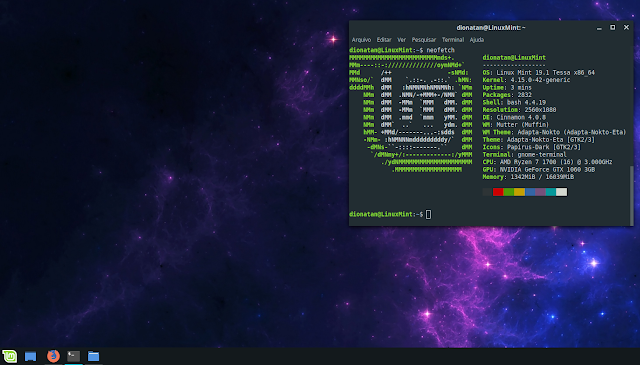
Task: Click the blue color block in neofetch
Action: coord(530,192)
